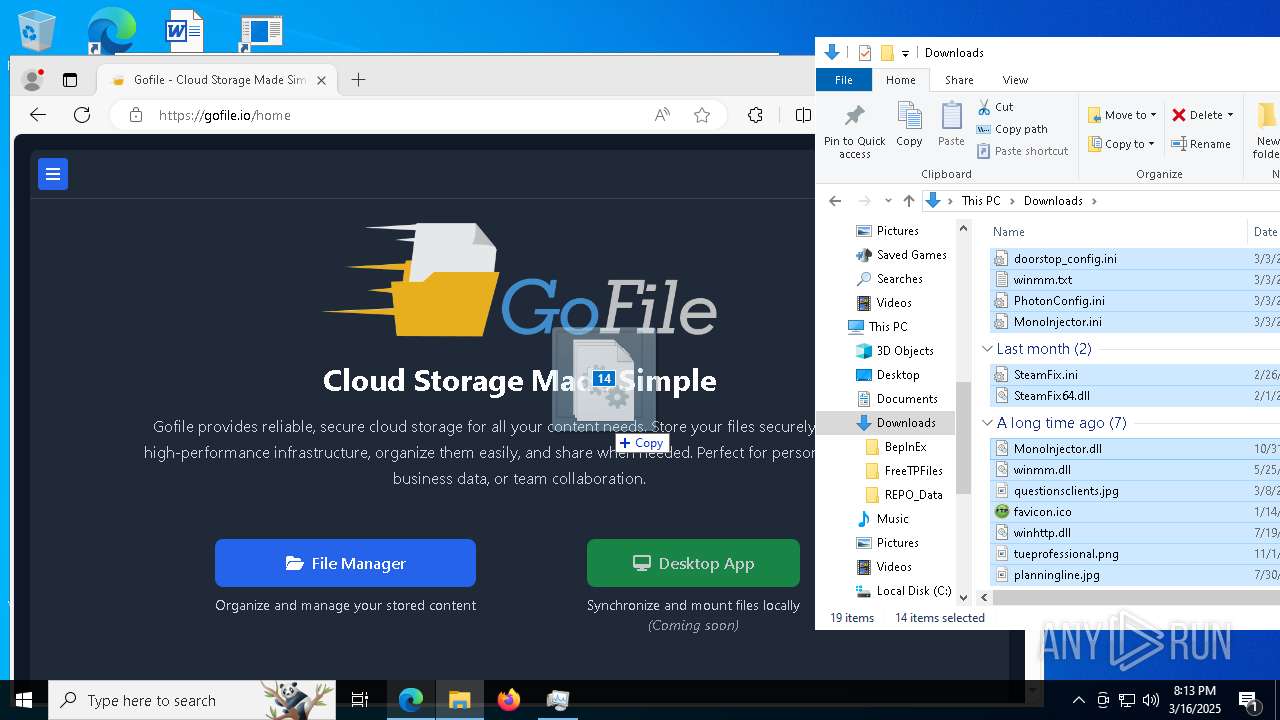Open the File tab in Explorer
The image size is (1280, 720).
[843, 80]
